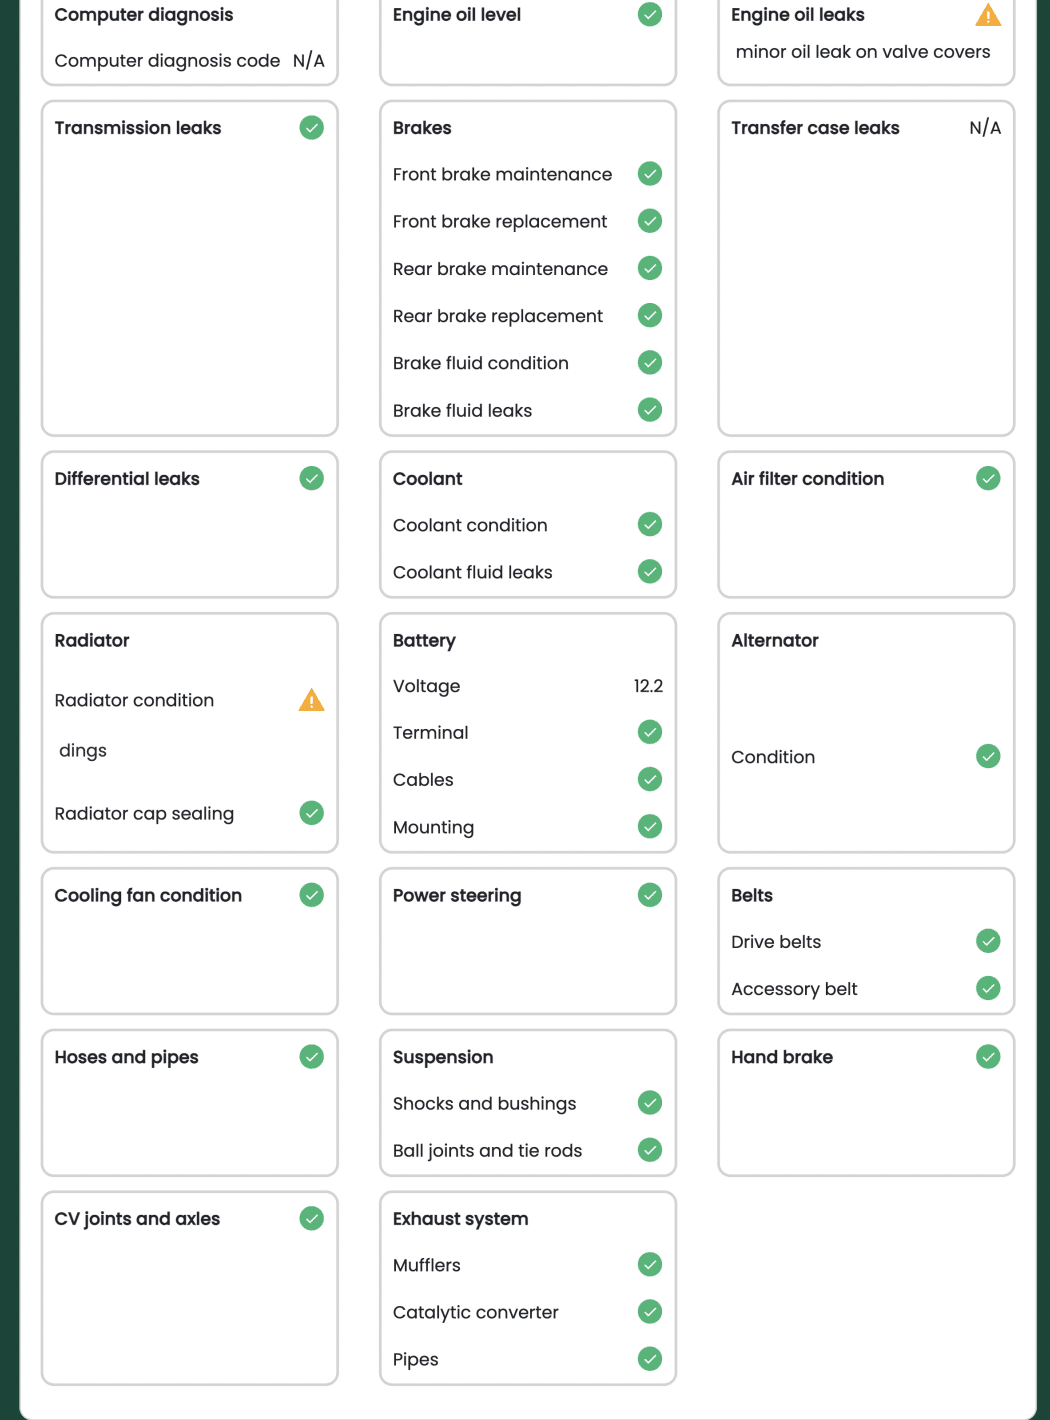Viewport: 1050px width, 1420px height.
Task: Click the Computer diagnosis code N/A value
Action: [308, 61]
